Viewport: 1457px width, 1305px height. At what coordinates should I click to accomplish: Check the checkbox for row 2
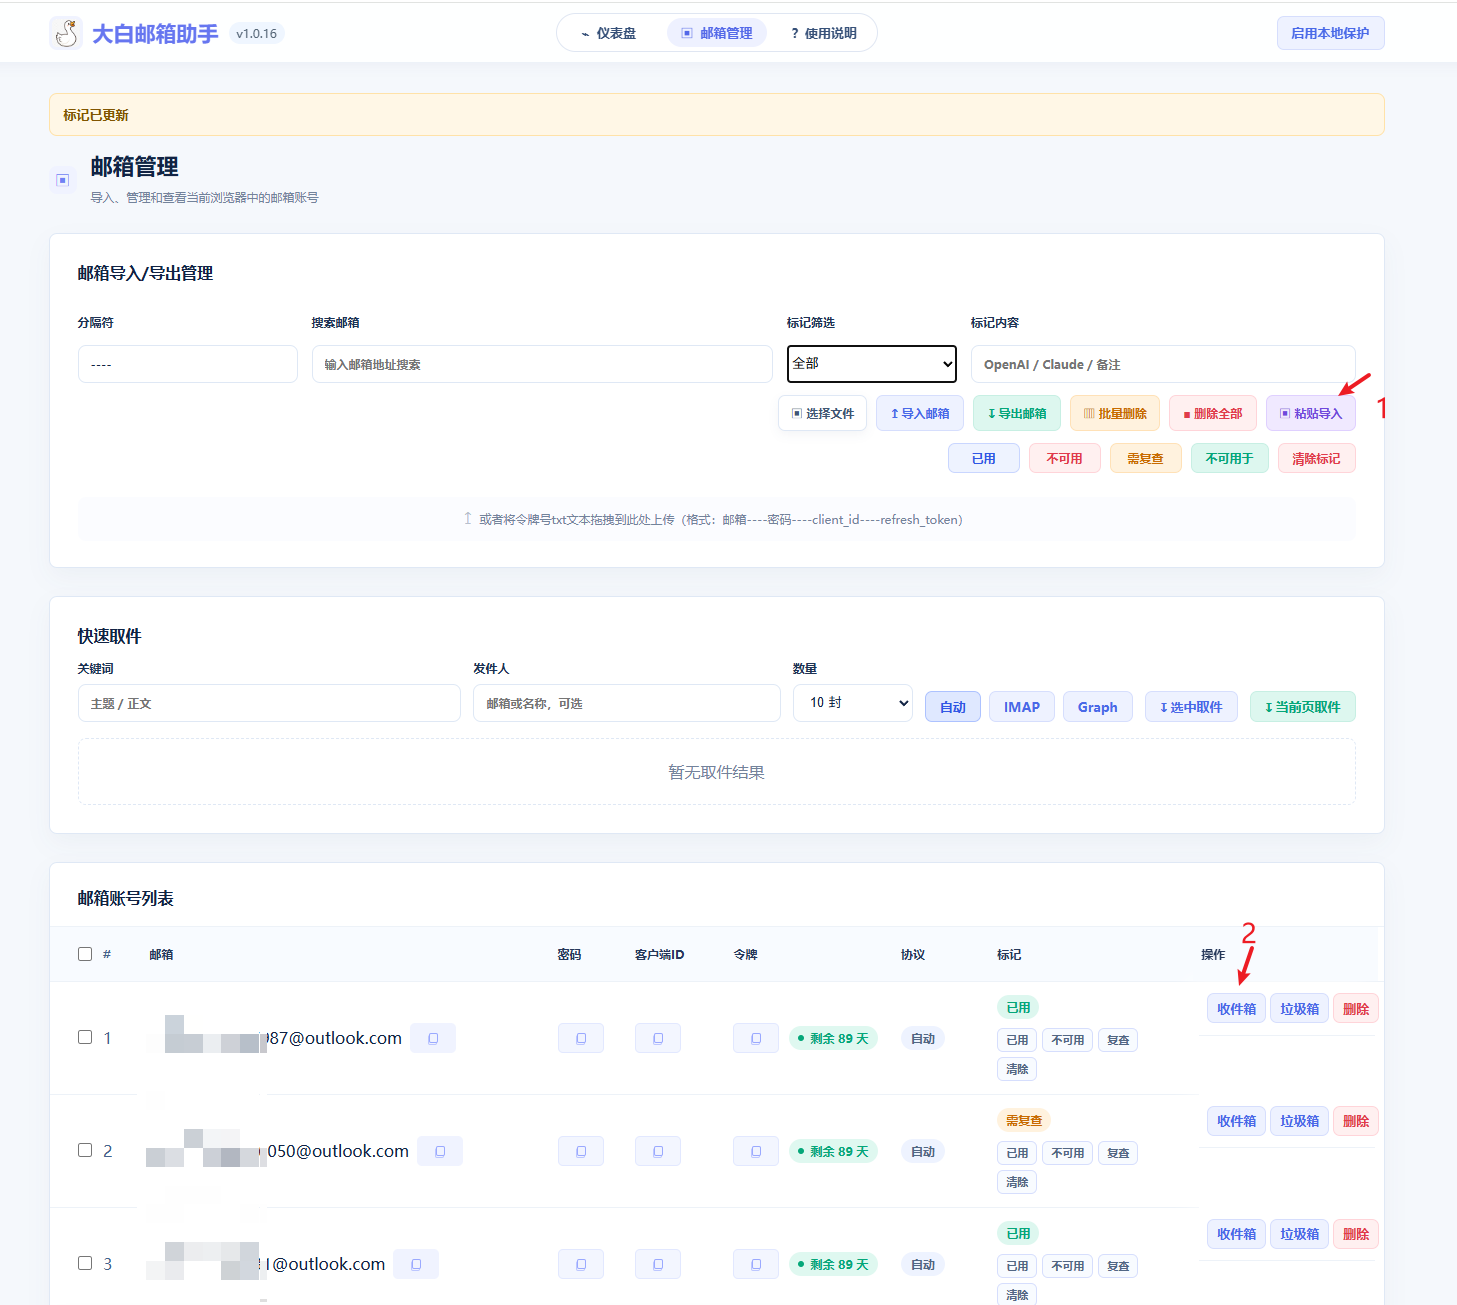click(x=85, y=1150)
